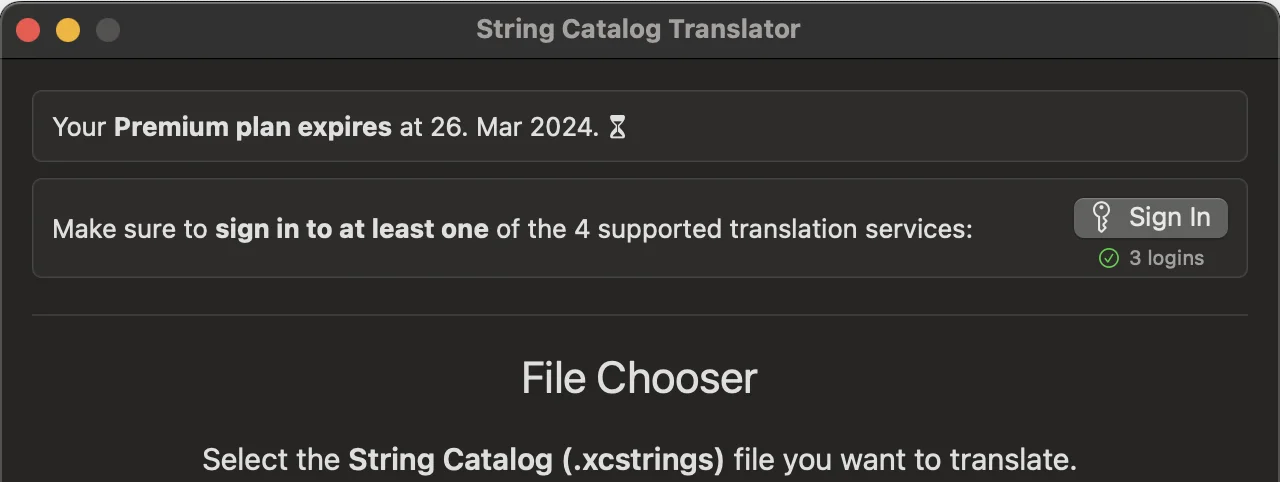Close the String Catalog Translator window
1280x482 pixels.
pyautogui.click(x=28, y=30)
